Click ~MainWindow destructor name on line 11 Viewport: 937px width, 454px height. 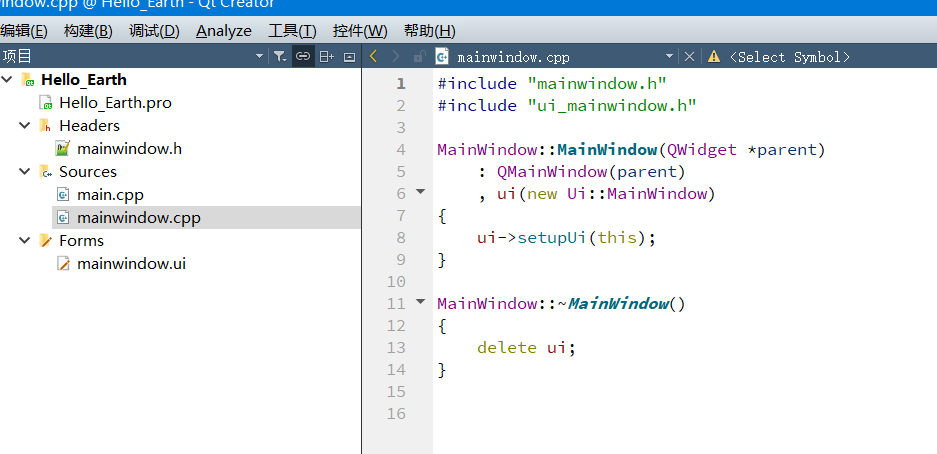612,304
